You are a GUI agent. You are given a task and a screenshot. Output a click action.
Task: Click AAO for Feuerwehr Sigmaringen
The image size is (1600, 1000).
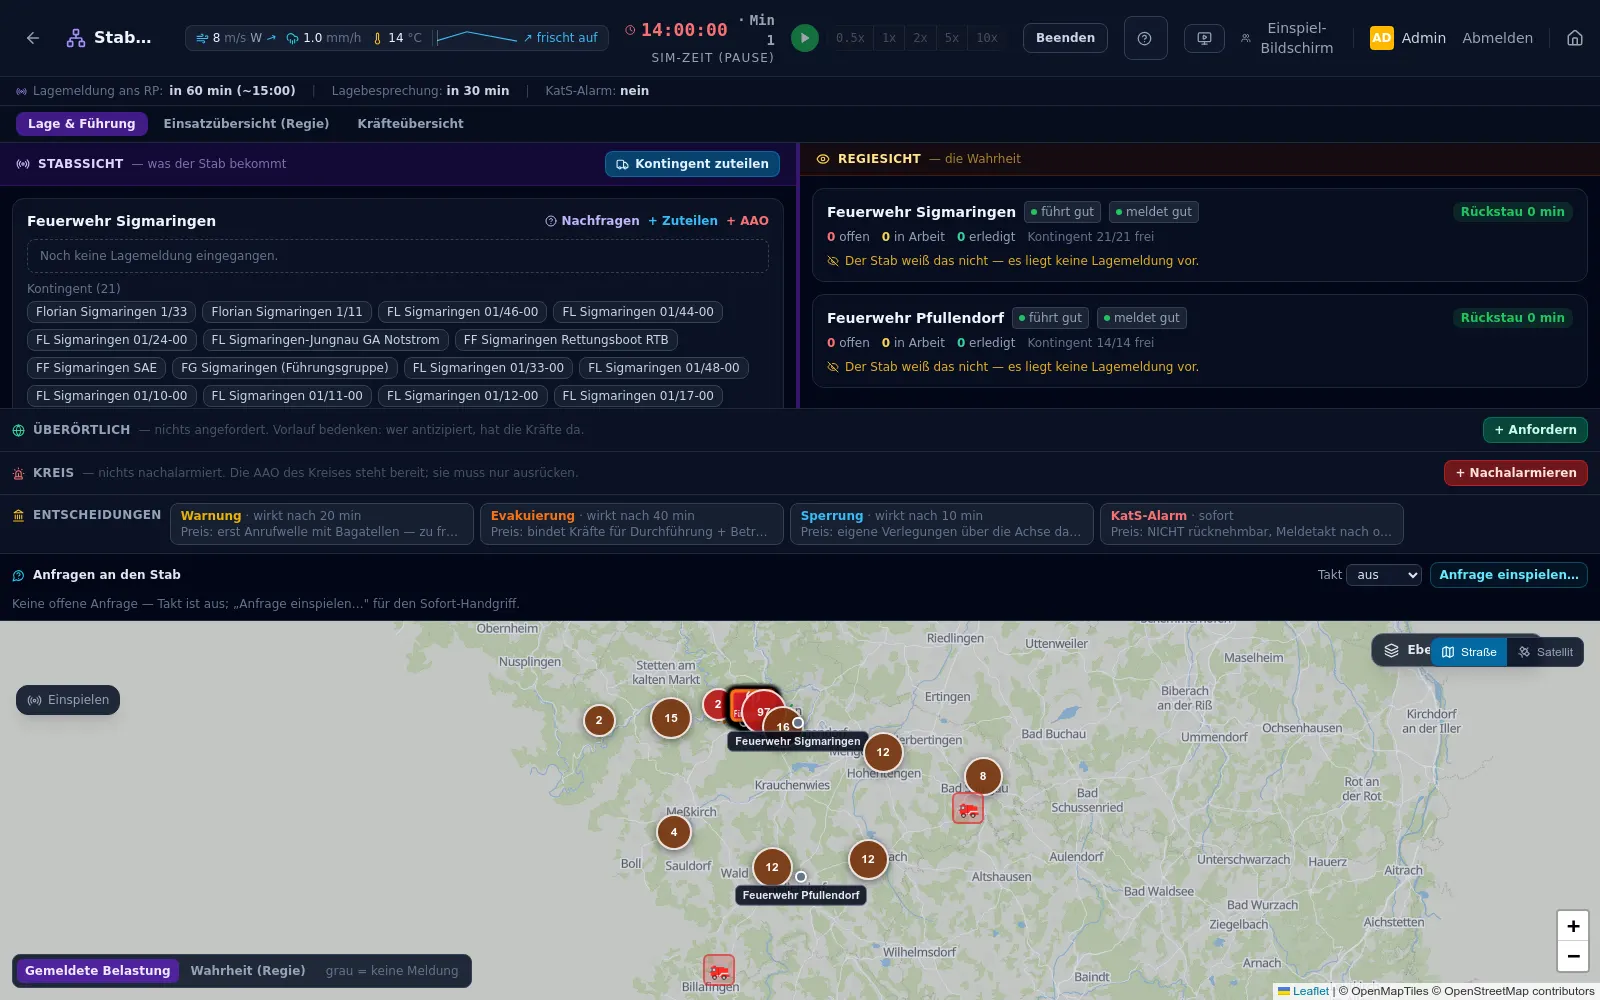(x=748, y=221)
